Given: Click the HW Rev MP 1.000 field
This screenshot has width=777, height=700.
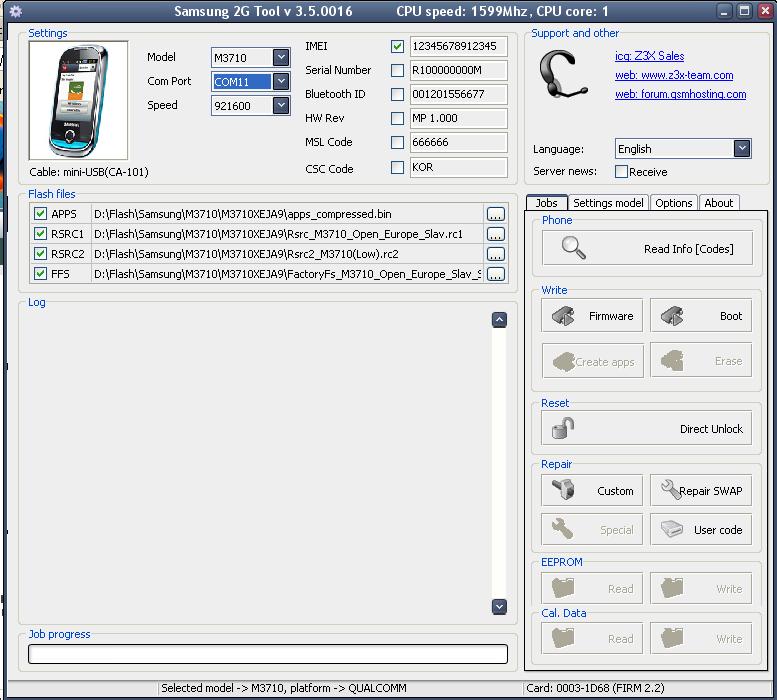Looking at the screenshot, I should [458, 118].
